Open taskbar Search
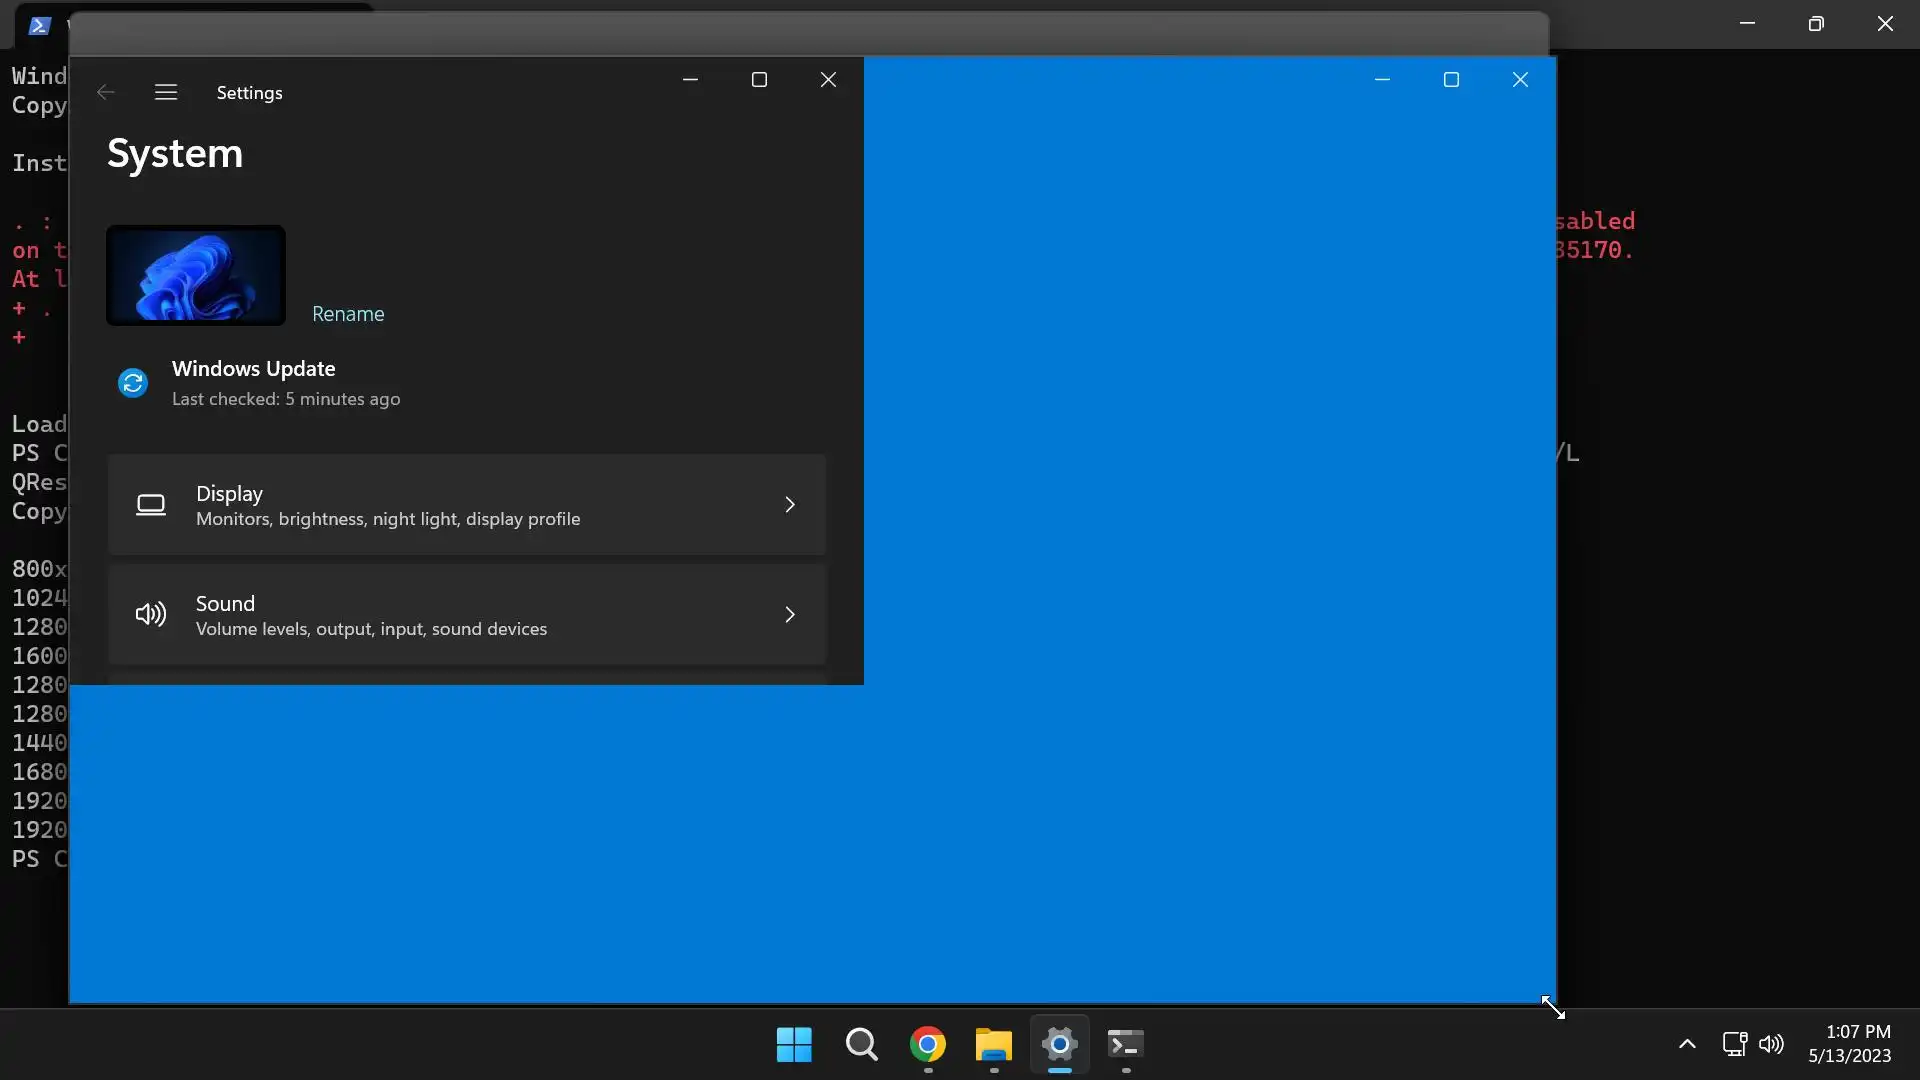 [x=861, y=1045]
